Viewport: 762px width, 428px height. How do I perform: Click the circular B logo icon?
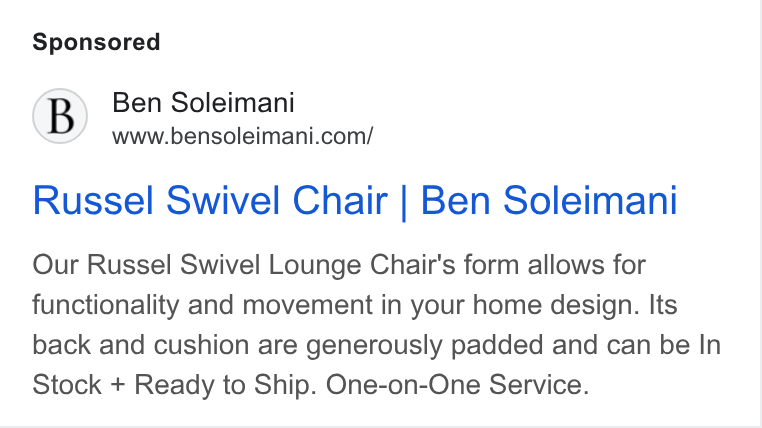60,116
